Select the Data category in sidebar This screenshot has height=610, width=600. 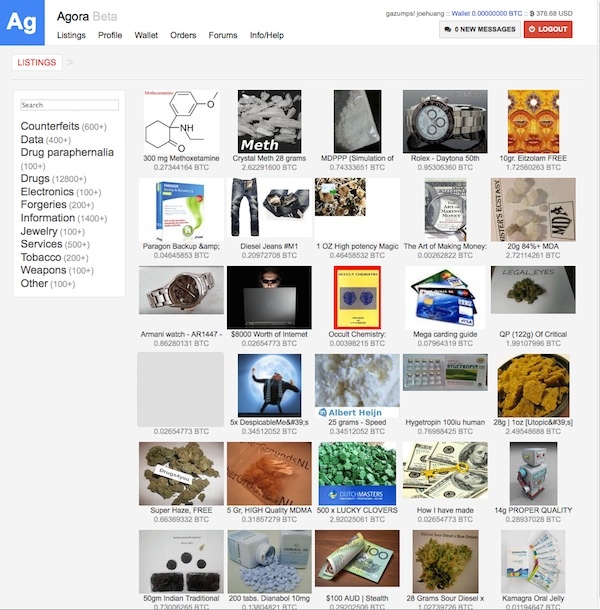[32, 140]
